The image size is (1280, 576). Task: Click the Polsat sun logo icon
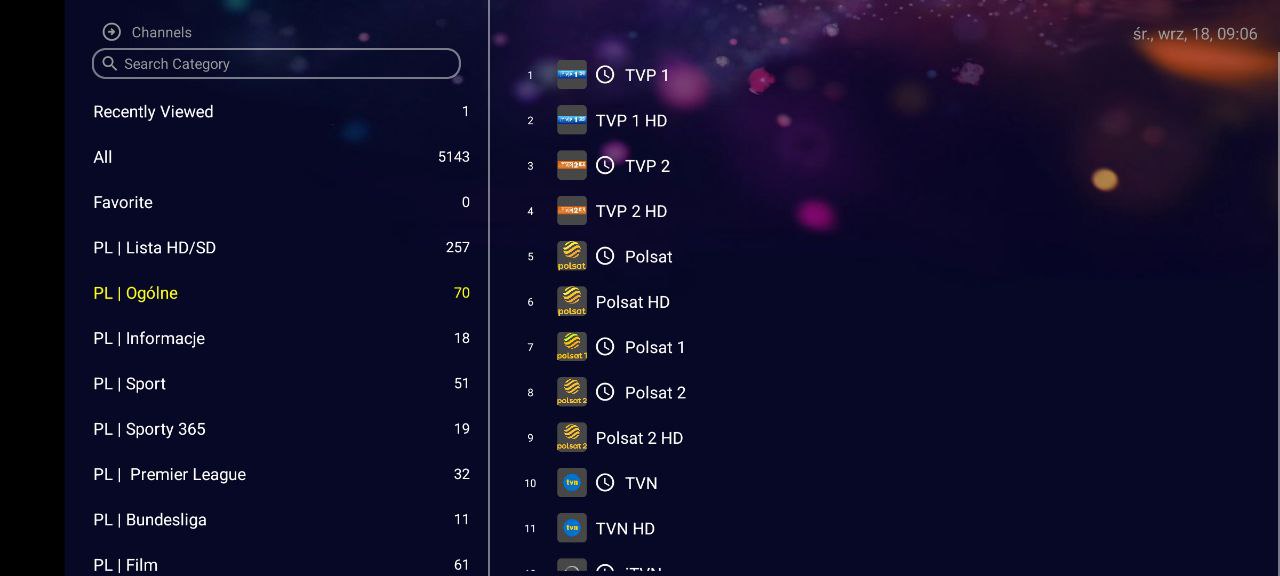[x=571, y=257]
